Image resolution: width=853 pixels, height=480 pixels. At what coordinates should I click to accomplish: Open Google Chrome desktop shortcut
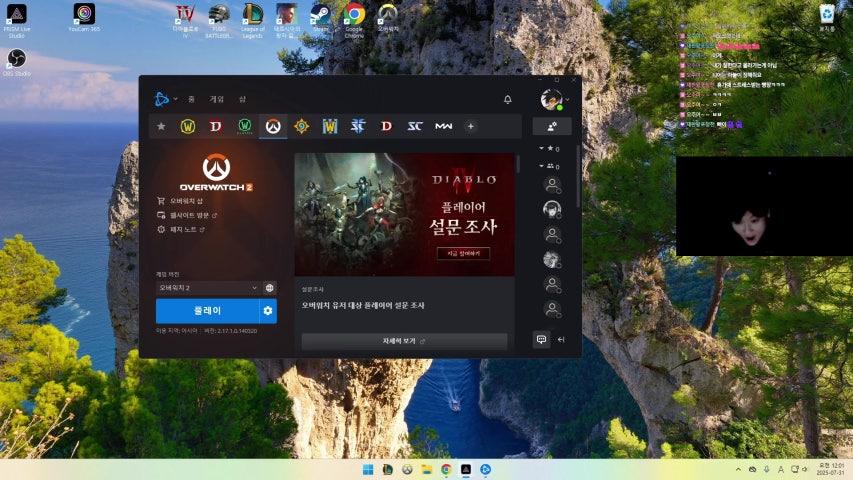click(354, 20)
